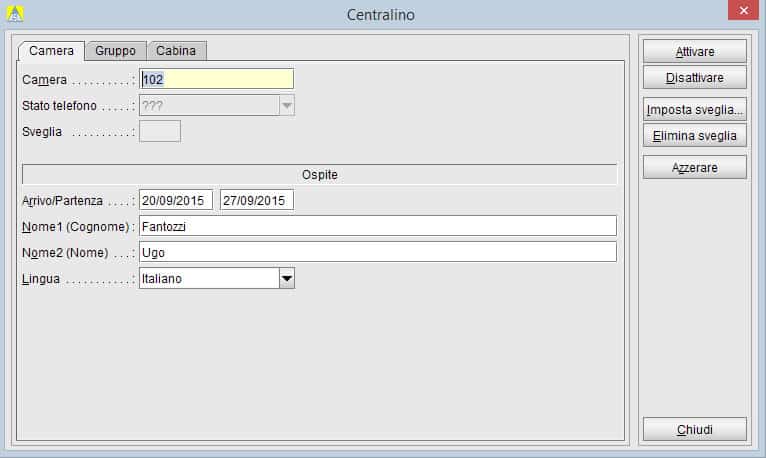Close the Centralino window

[x=742, y=11]
